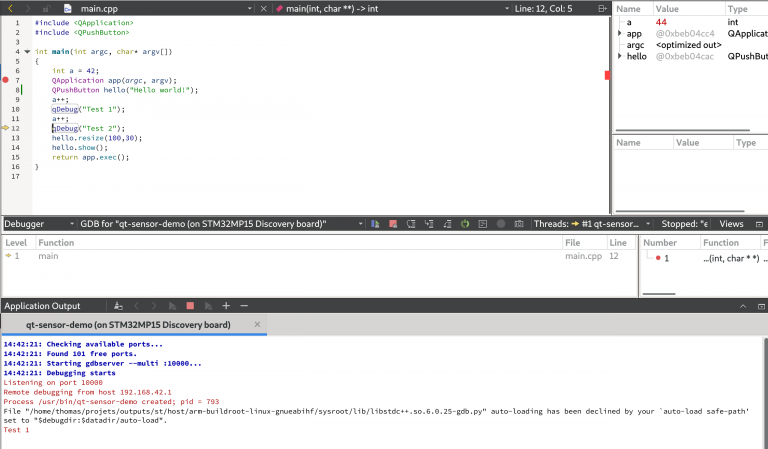
Task: Zoom out the Application Output text
Action: point(244,306)
